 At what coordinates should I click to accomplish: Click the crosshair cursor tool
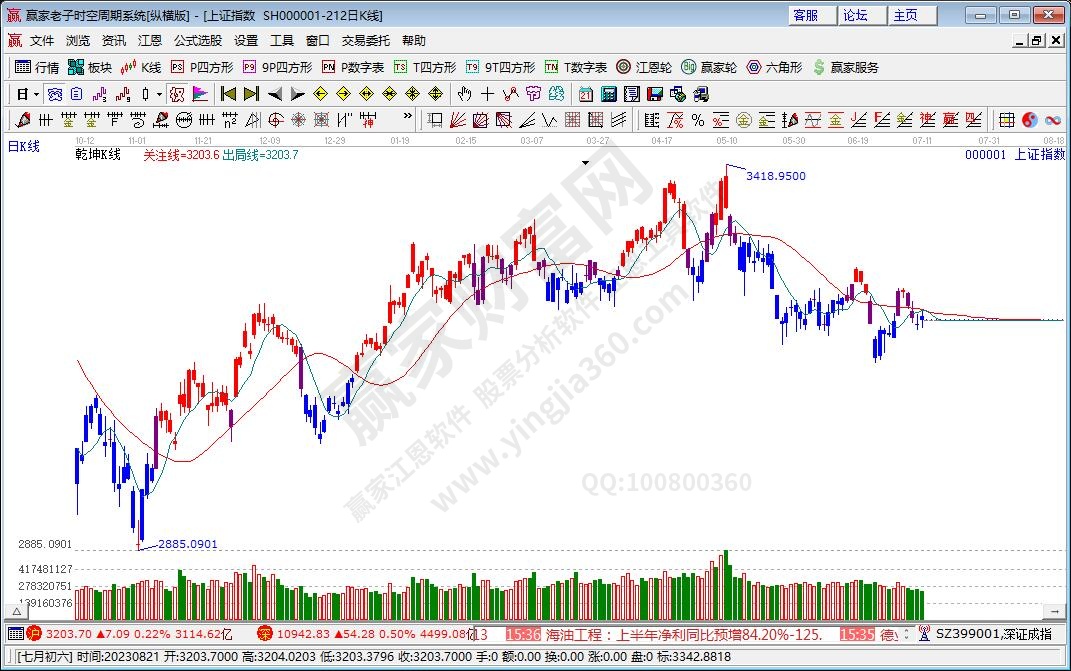tap(487, 94)
